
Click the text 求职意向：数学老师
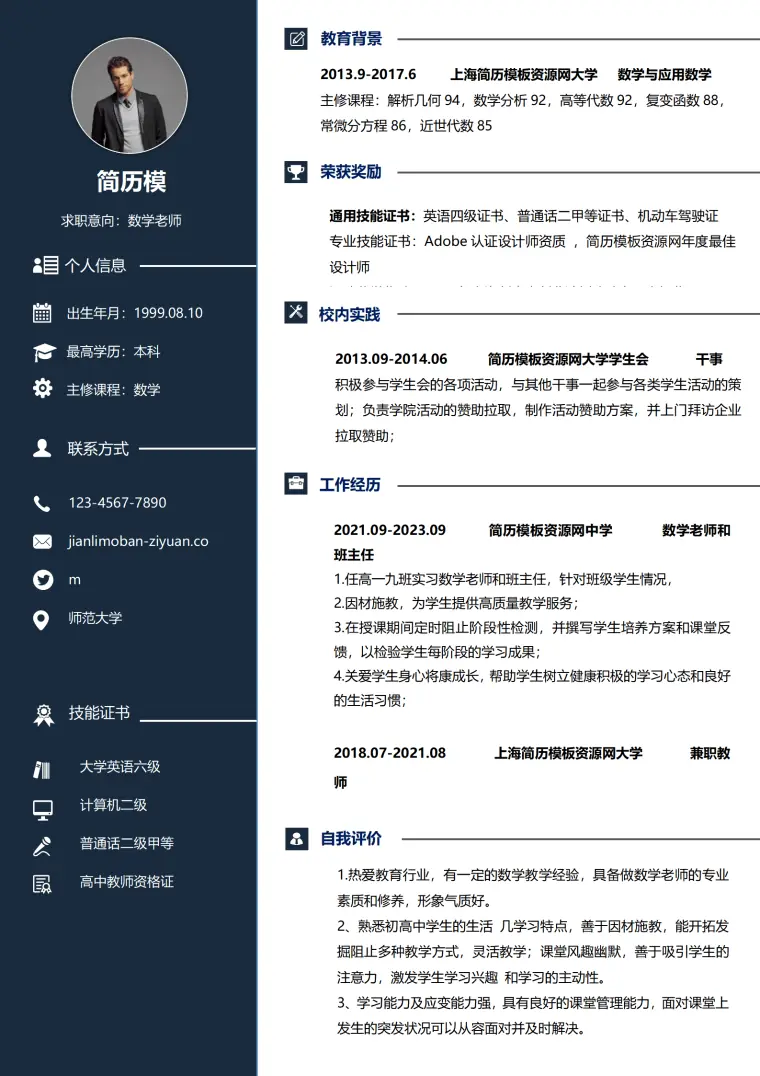coord(121,220)
